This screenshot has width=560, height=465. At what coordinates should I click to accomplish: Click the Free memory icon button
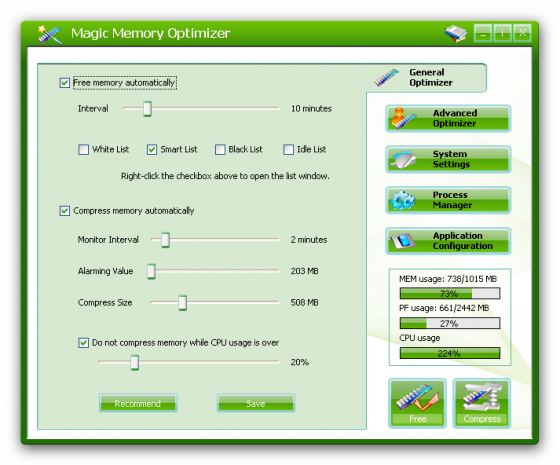point(418,403)
